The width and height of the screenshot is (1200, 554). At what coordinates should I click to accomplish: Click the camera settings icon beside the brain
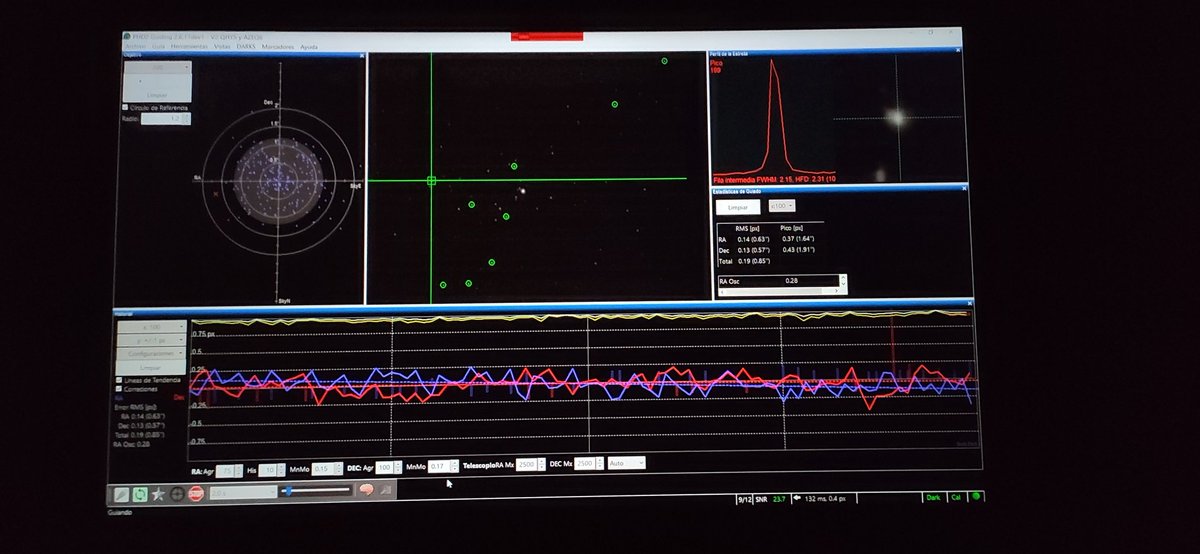point(386,490)
